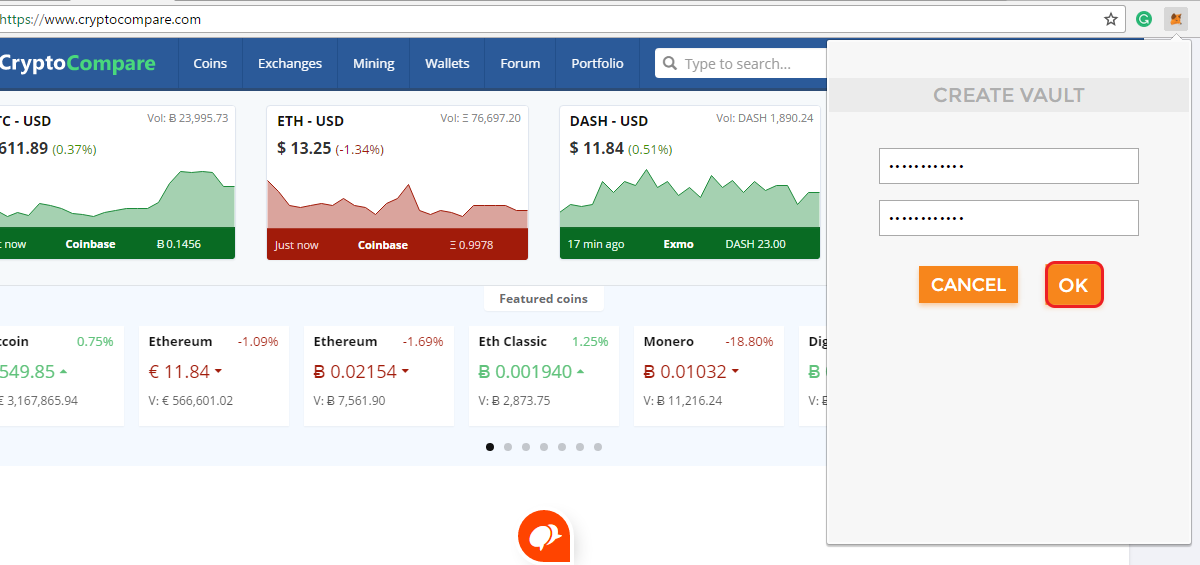Open the Ethereum Ƀ 0.02154 featured coin
1200x565 pixels.
379,376
